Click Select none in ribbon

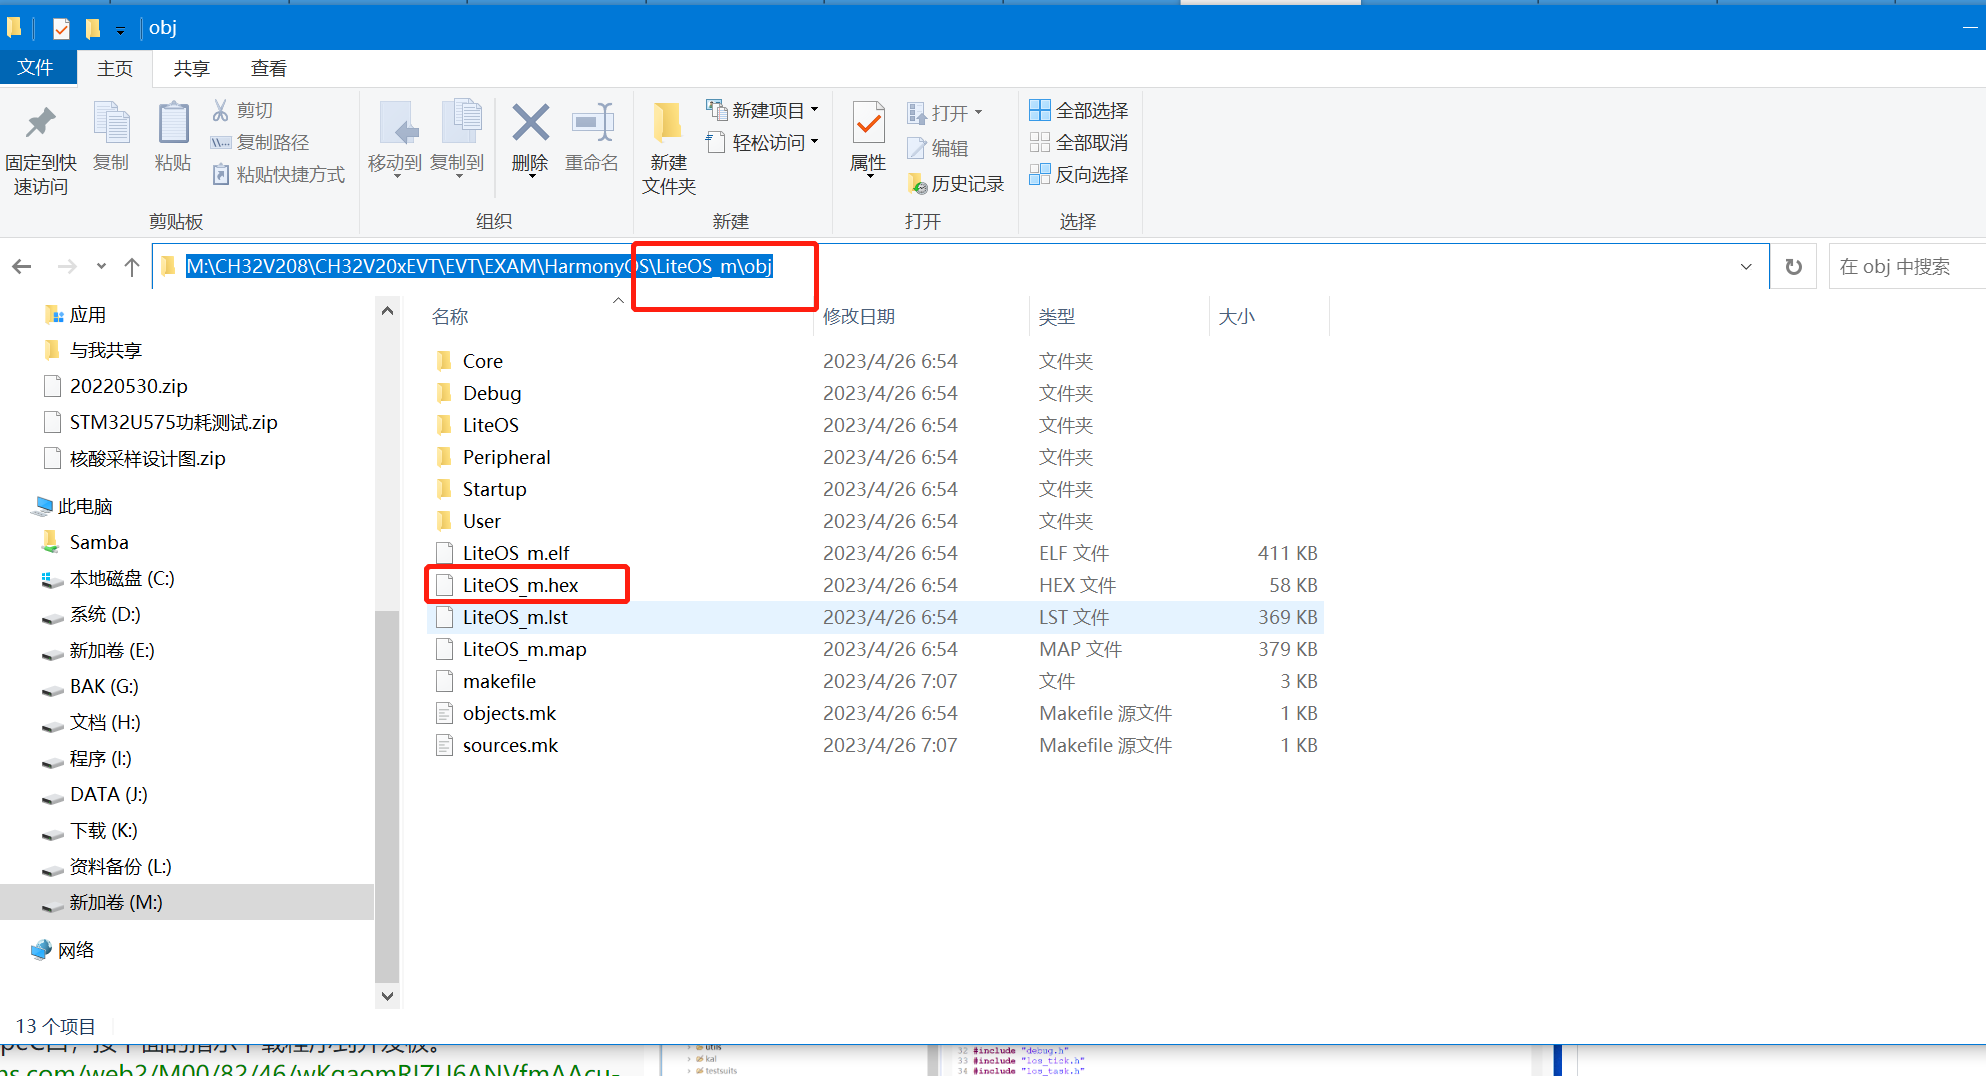point(1078,142)
